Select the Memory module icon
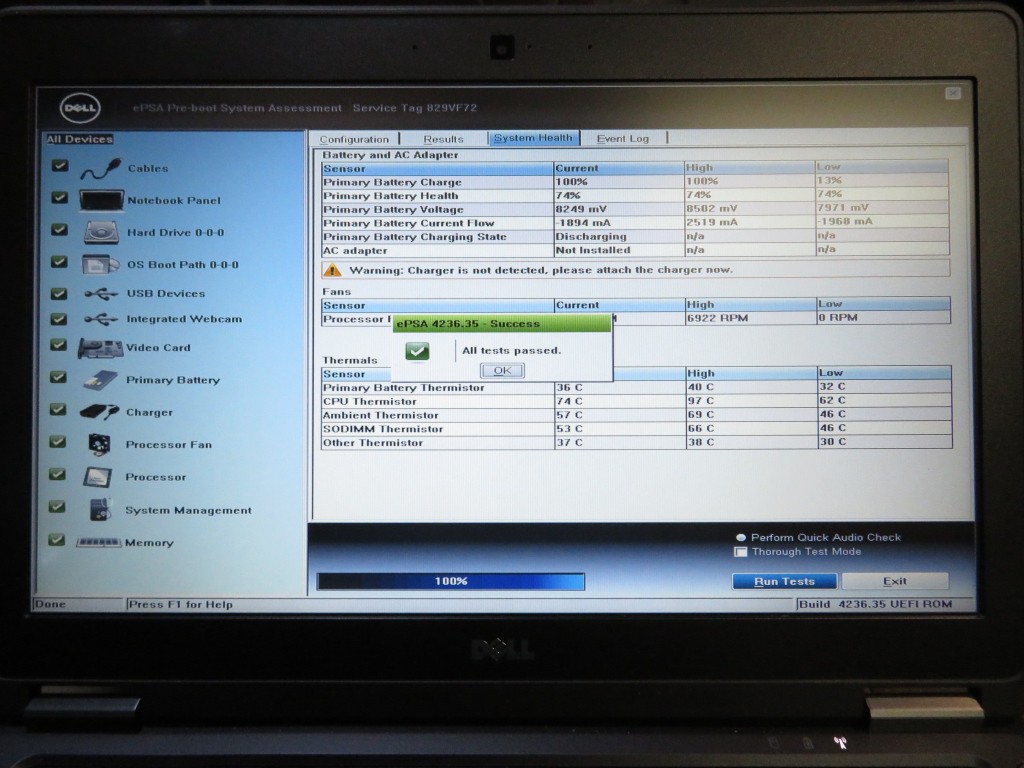 [99, 542]
